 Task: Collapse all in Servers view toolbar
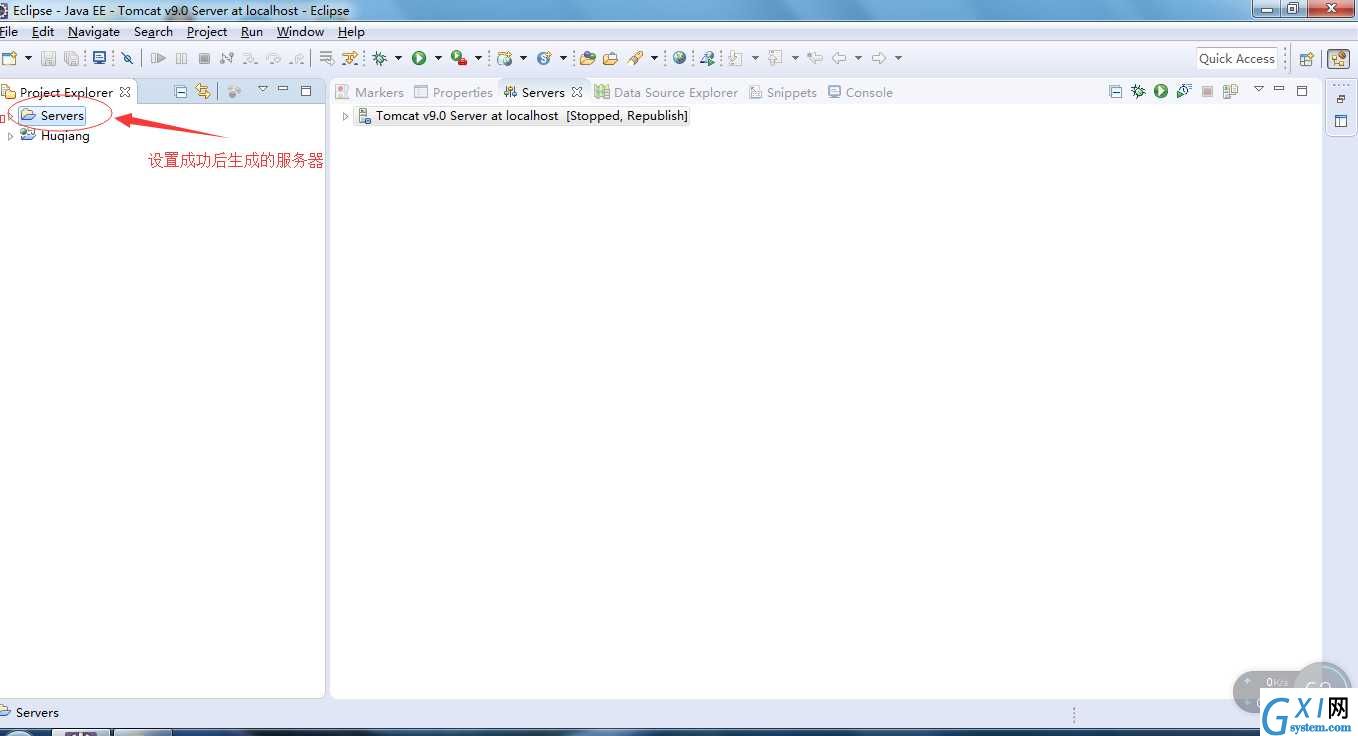(1116, 92)
